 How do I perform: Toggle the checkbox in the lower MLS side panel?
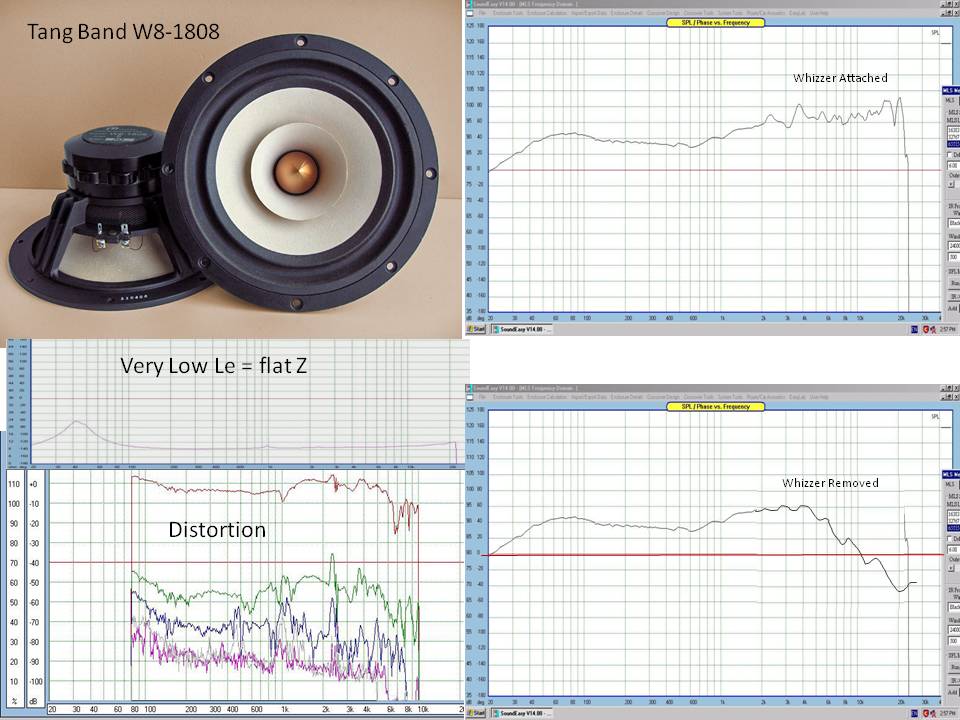coord(950,539)
